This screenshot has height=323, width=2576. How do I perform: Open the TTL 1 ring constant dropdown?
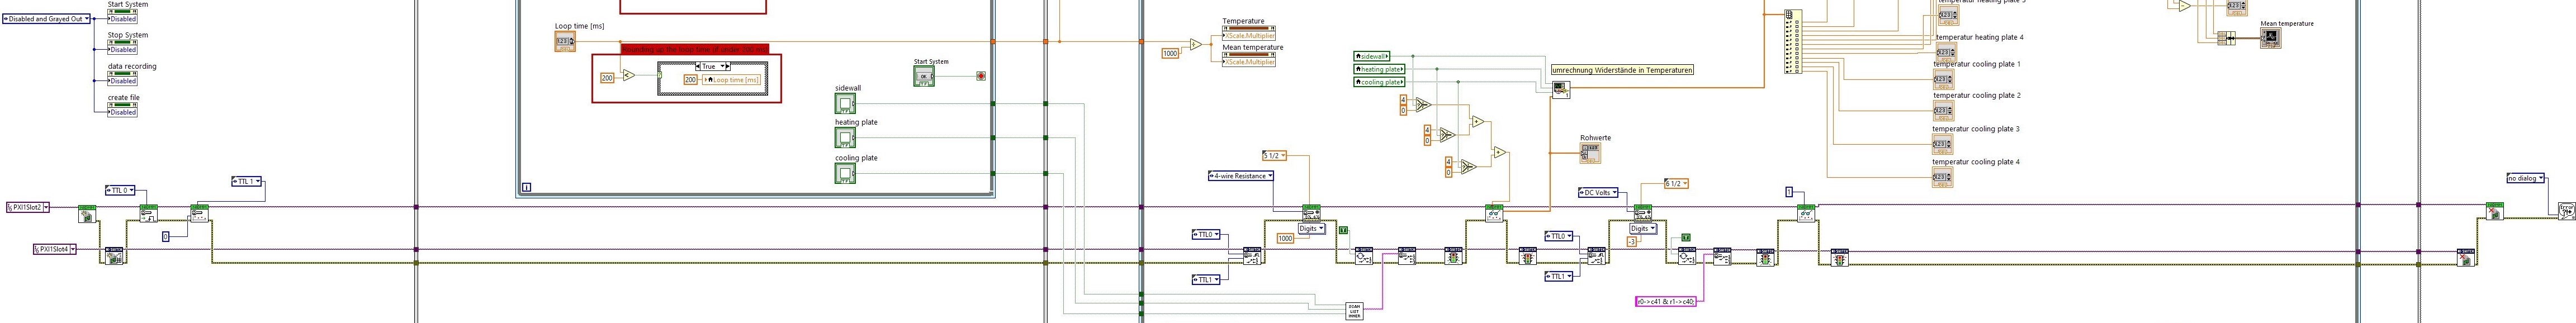(247, 181)
